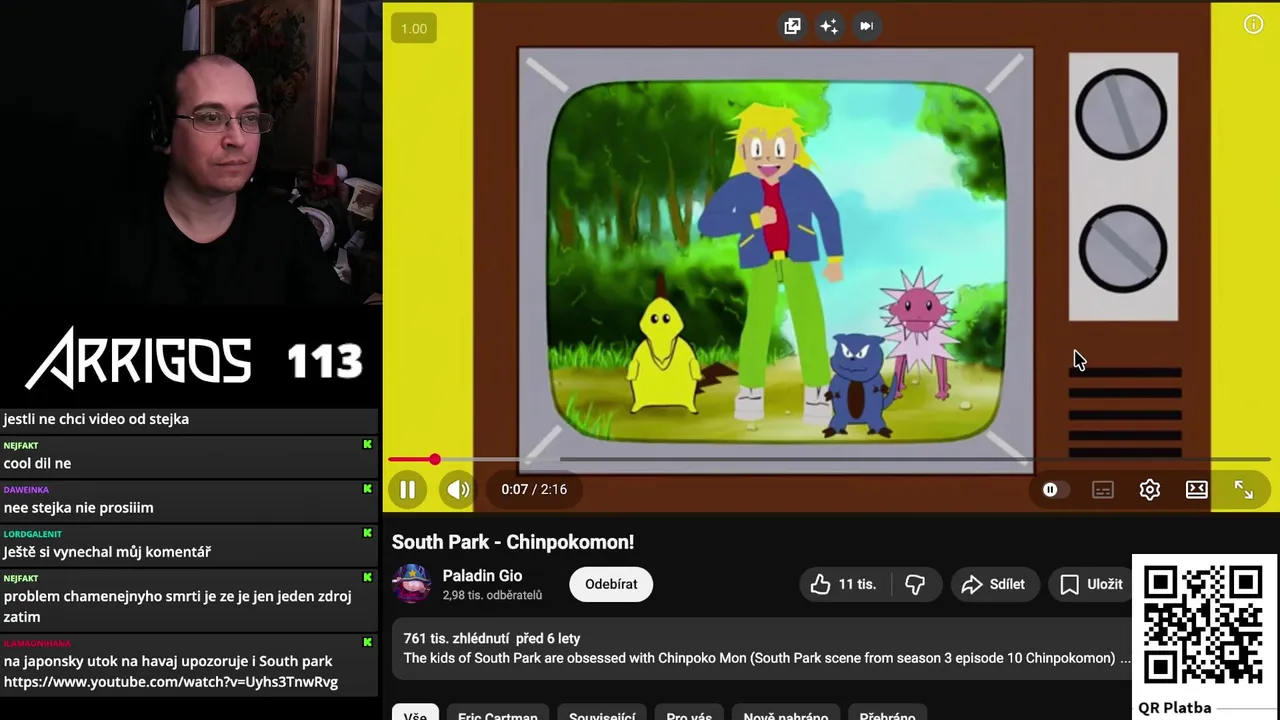
Task: Click the ARRIGOS stream logo
Action: click(x=139, y=358)
